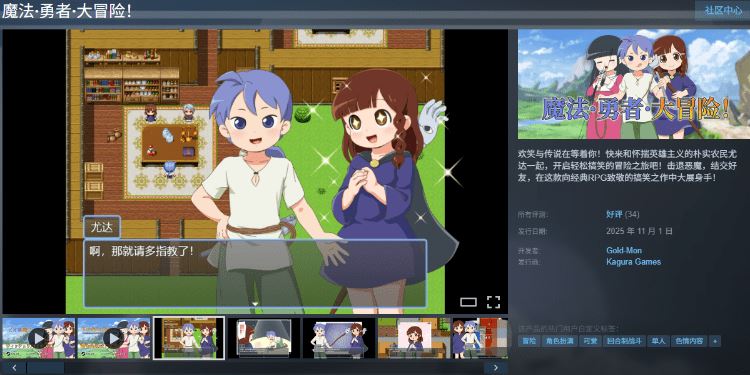Click left arrow of thumbnail strip
This screenshot has width=750, height=375.
click(13, 368)
